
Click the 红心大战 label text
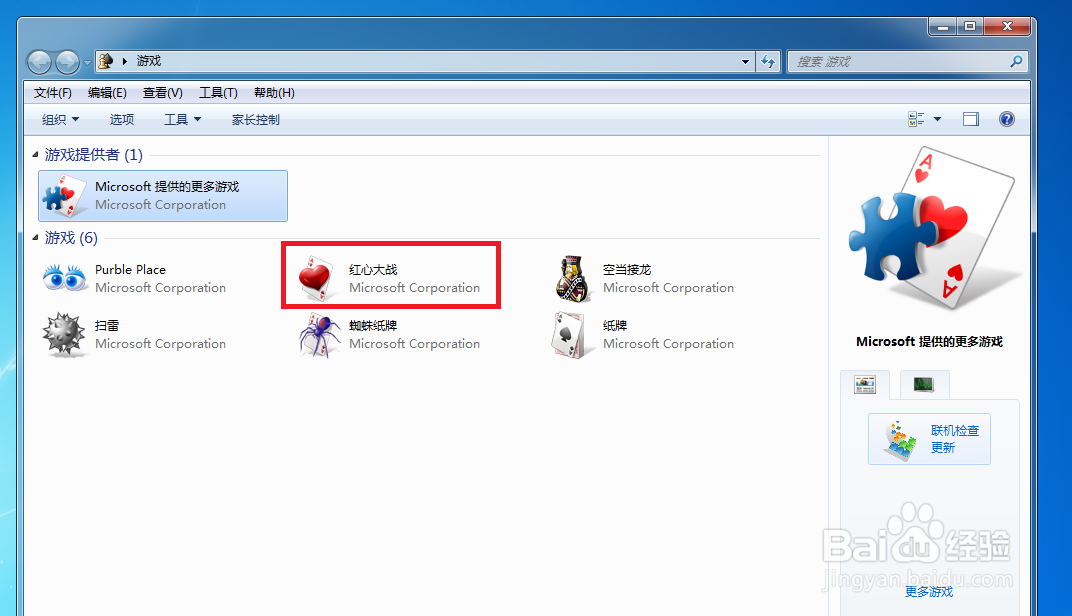[x=373, y=270]
